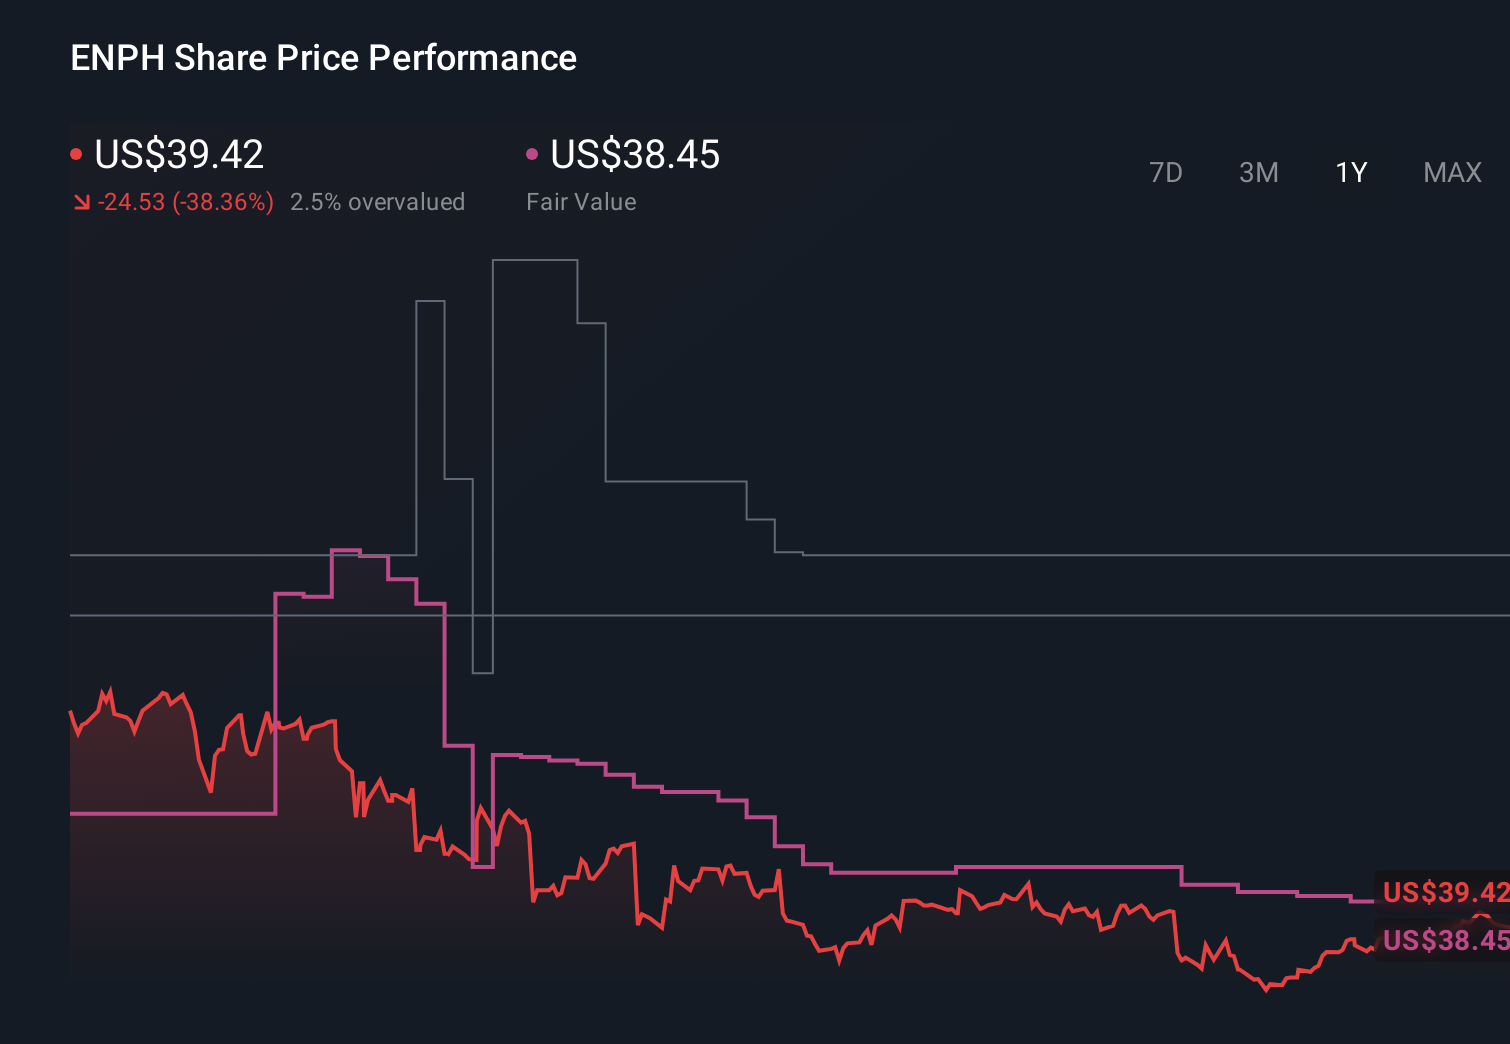Select the 1Y time range tab
Screen dimensions: 1510x1044
(1350, 172)
